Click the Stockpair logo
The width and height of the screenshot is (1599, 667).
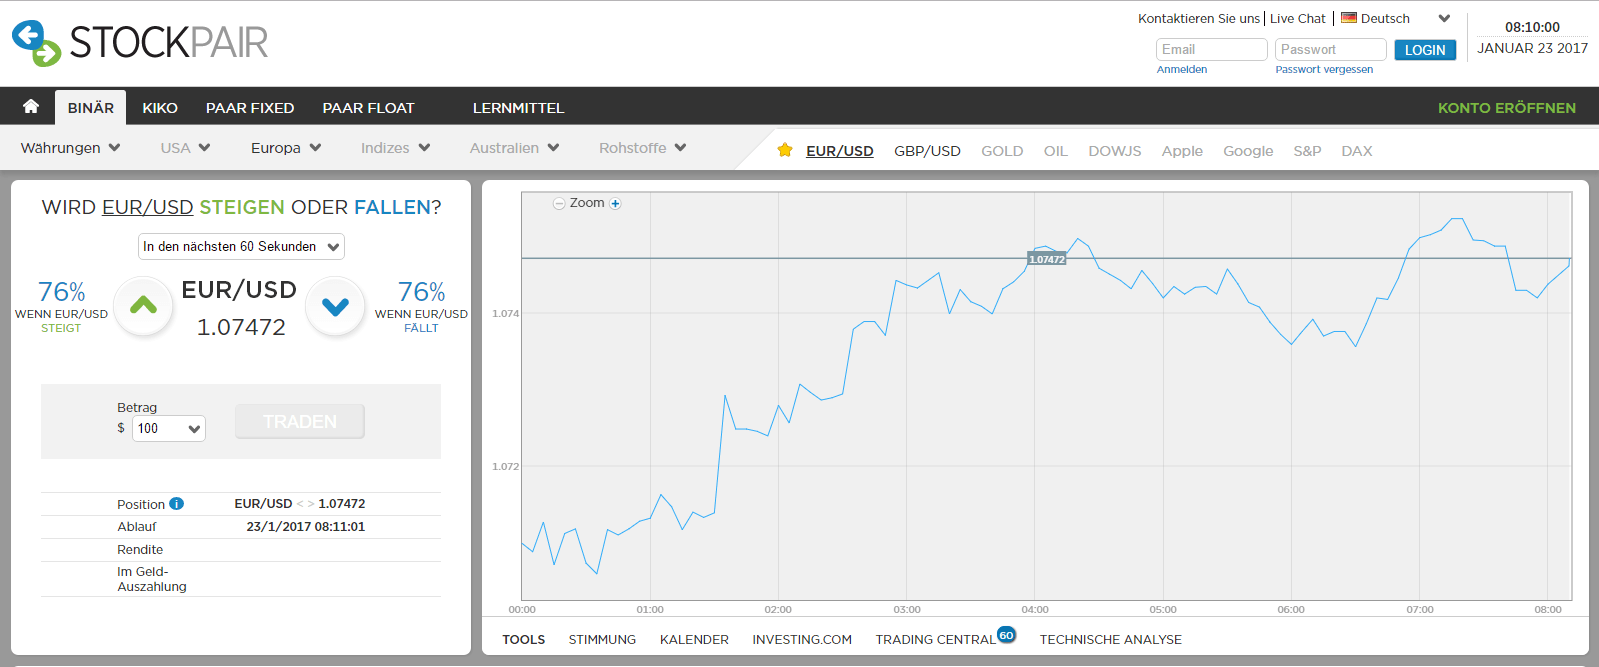[x=140, y=43]
